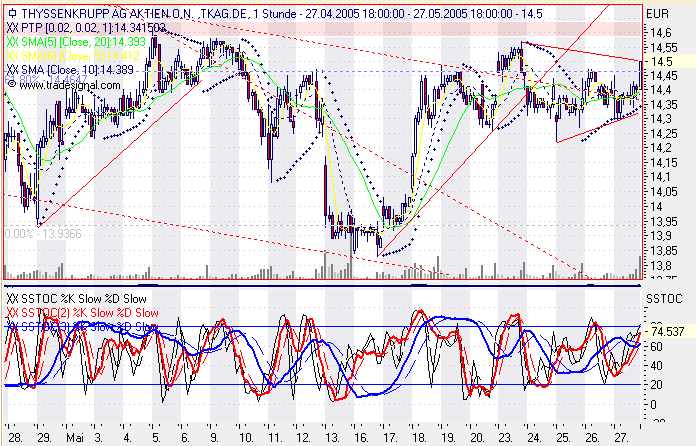696x446 pixels.
Task: Select the black XX SSTOC %K Slow %D Slow legend
Action: pos(76,299)
